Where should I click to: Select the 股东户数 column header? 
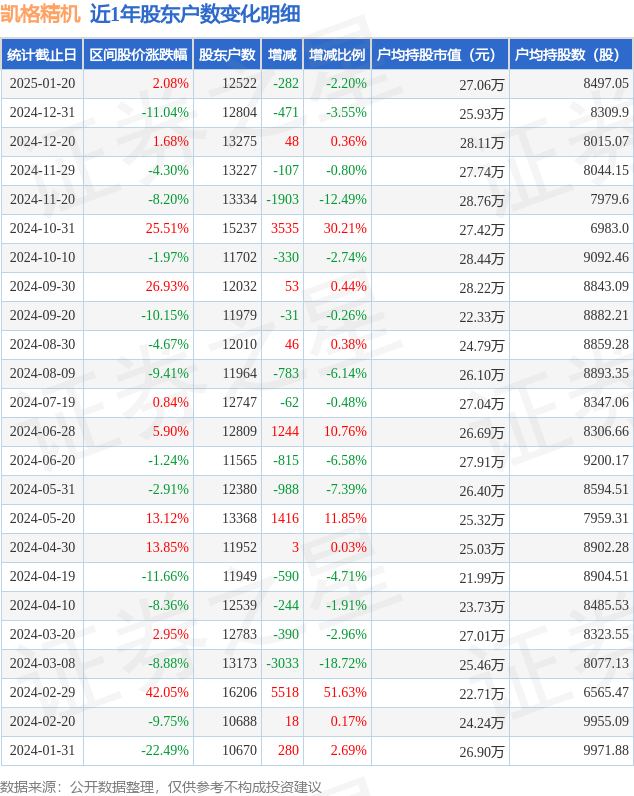[227, 54]
